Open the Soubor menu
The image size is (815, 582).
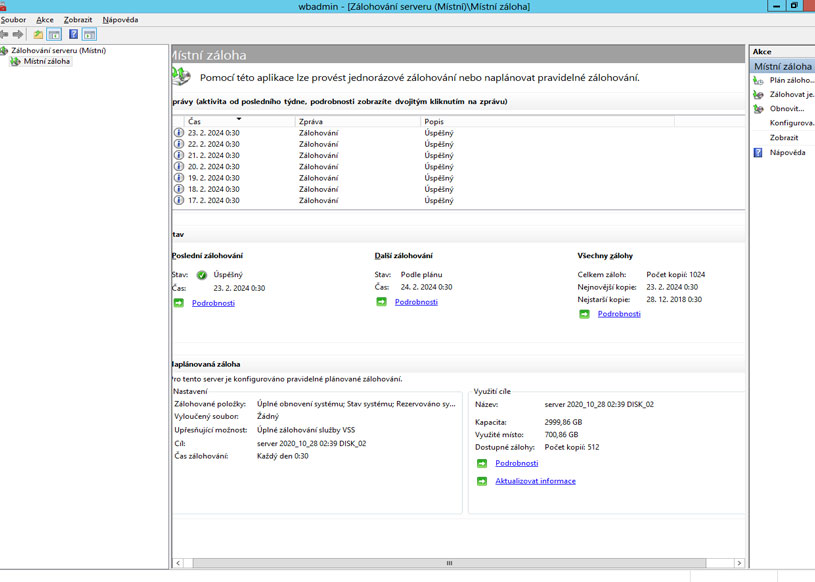[13, 20]
